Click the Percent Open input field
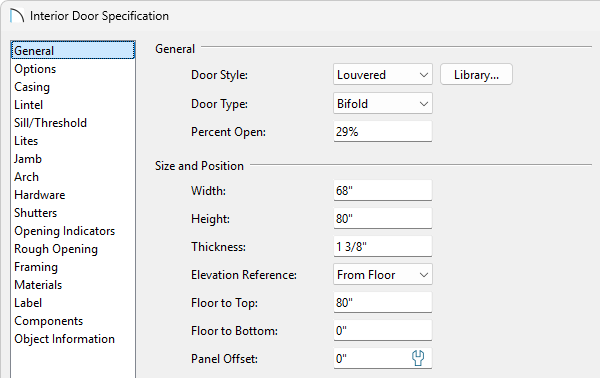The image size is (600, 378). pos(383,132)
